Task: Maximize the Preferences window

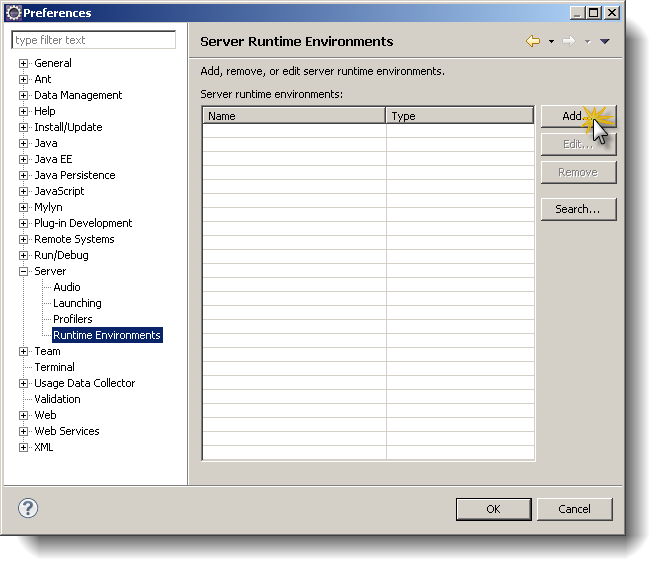Action: click(x=594, y=13)
